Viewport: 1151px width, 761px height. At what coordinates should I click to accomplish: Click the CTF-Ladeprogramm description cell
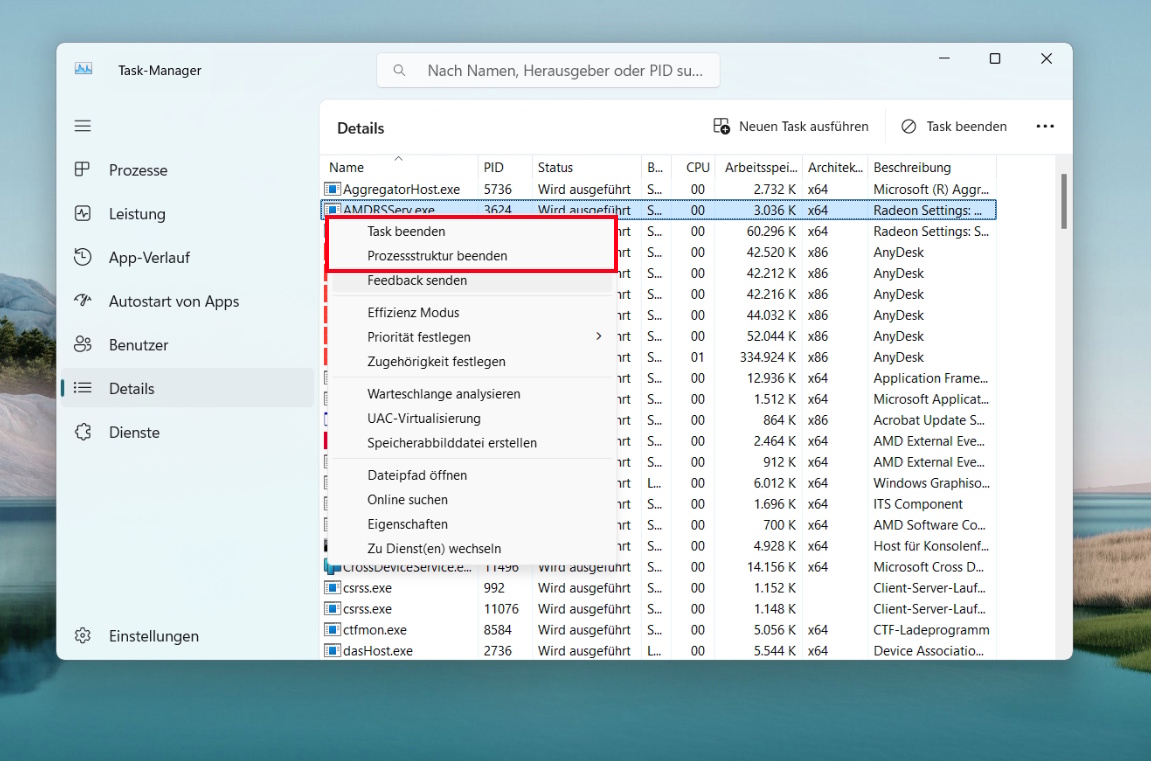(x=931, y=630)
